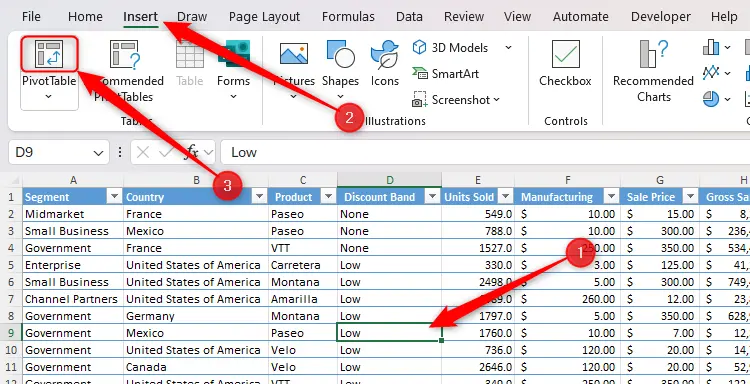Screen dimensions: 750x384
Task: Open the Recommended PivotTables icon
Action: 124,54
